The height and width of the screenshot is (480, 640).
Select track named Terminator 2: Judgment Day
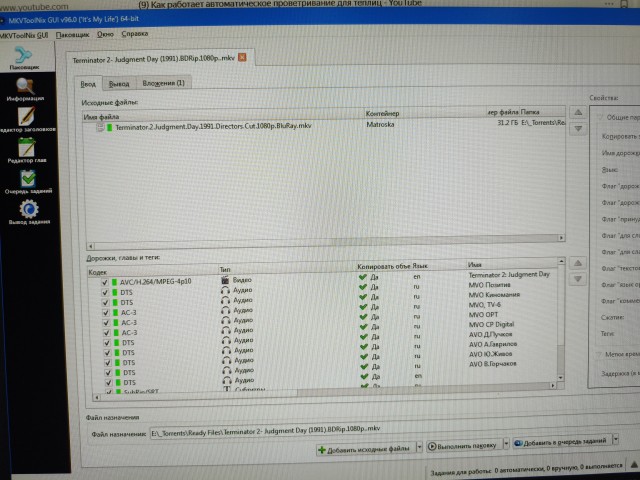pyautogui.click(x=509, y=275)
